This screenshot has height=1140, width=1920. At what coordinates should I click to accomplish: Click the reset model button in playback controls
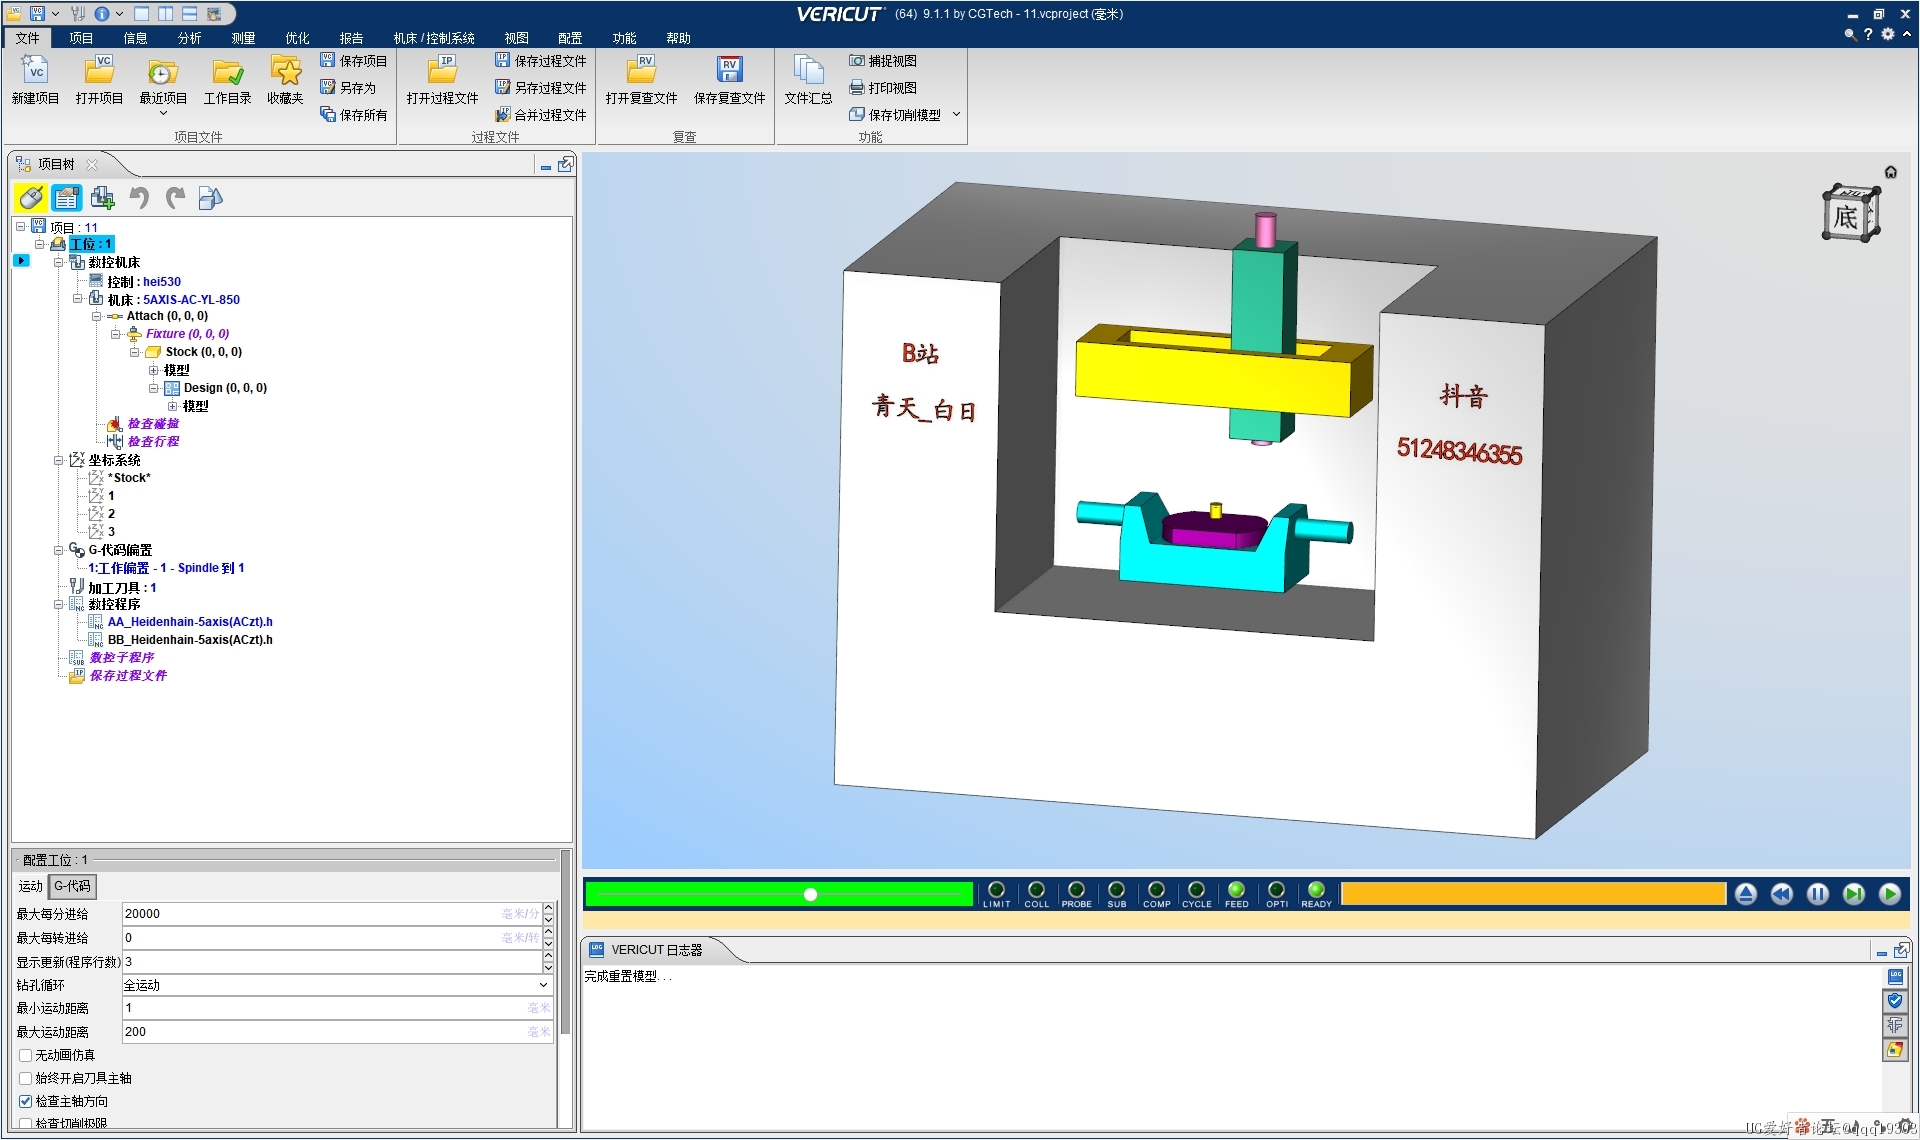pyautogui.click(x=1746, y=894)
